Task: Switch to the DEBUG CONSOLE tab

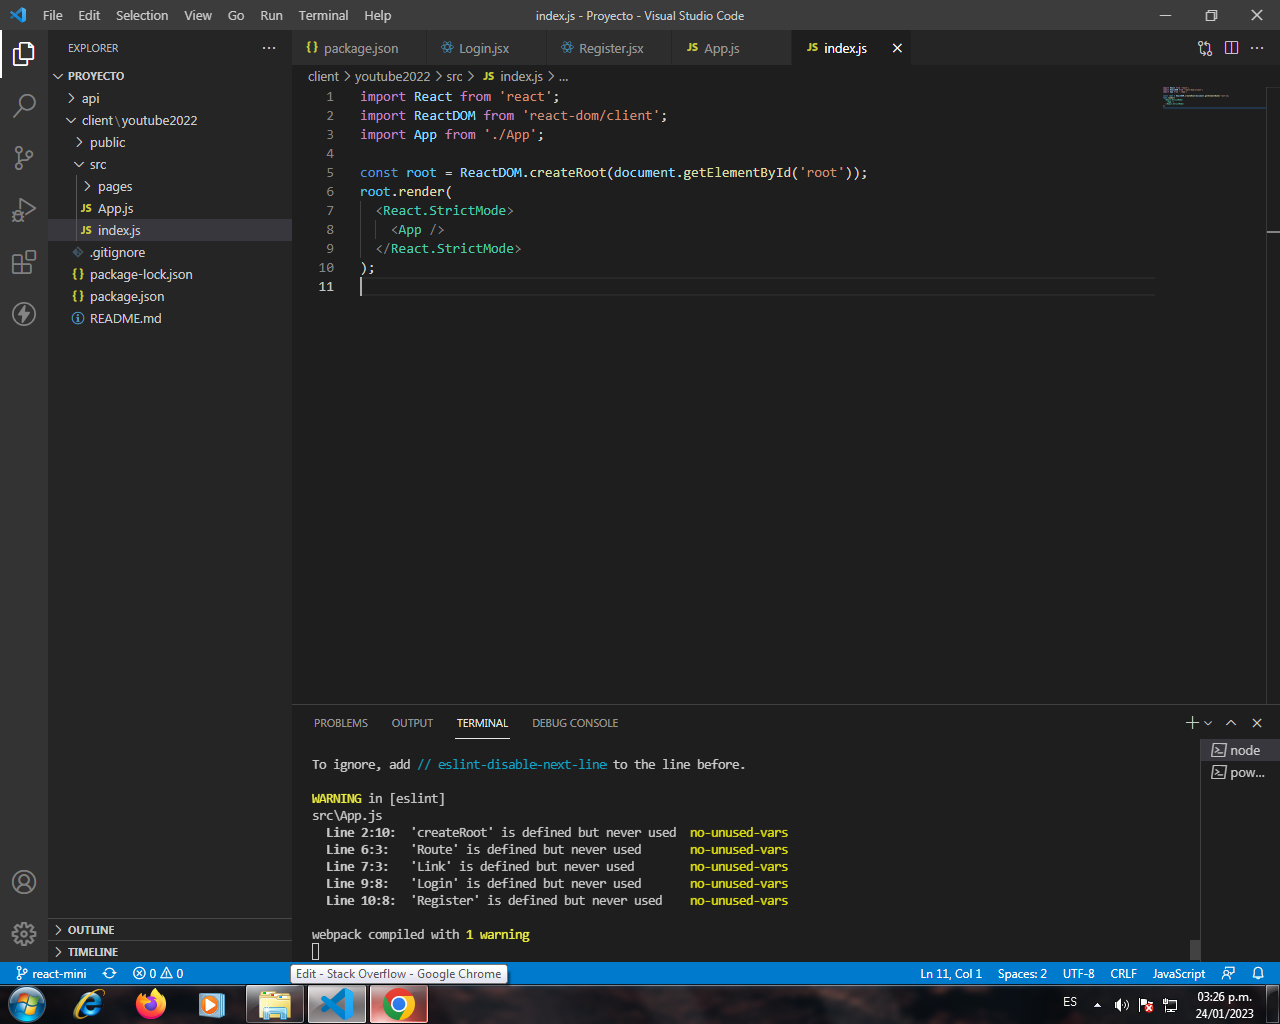Action: pos(575,723)
